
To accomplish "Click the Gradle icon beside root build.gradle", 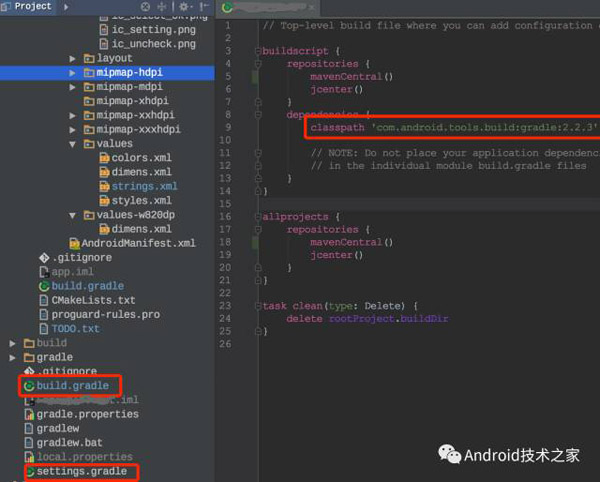I will coord(29,386).
